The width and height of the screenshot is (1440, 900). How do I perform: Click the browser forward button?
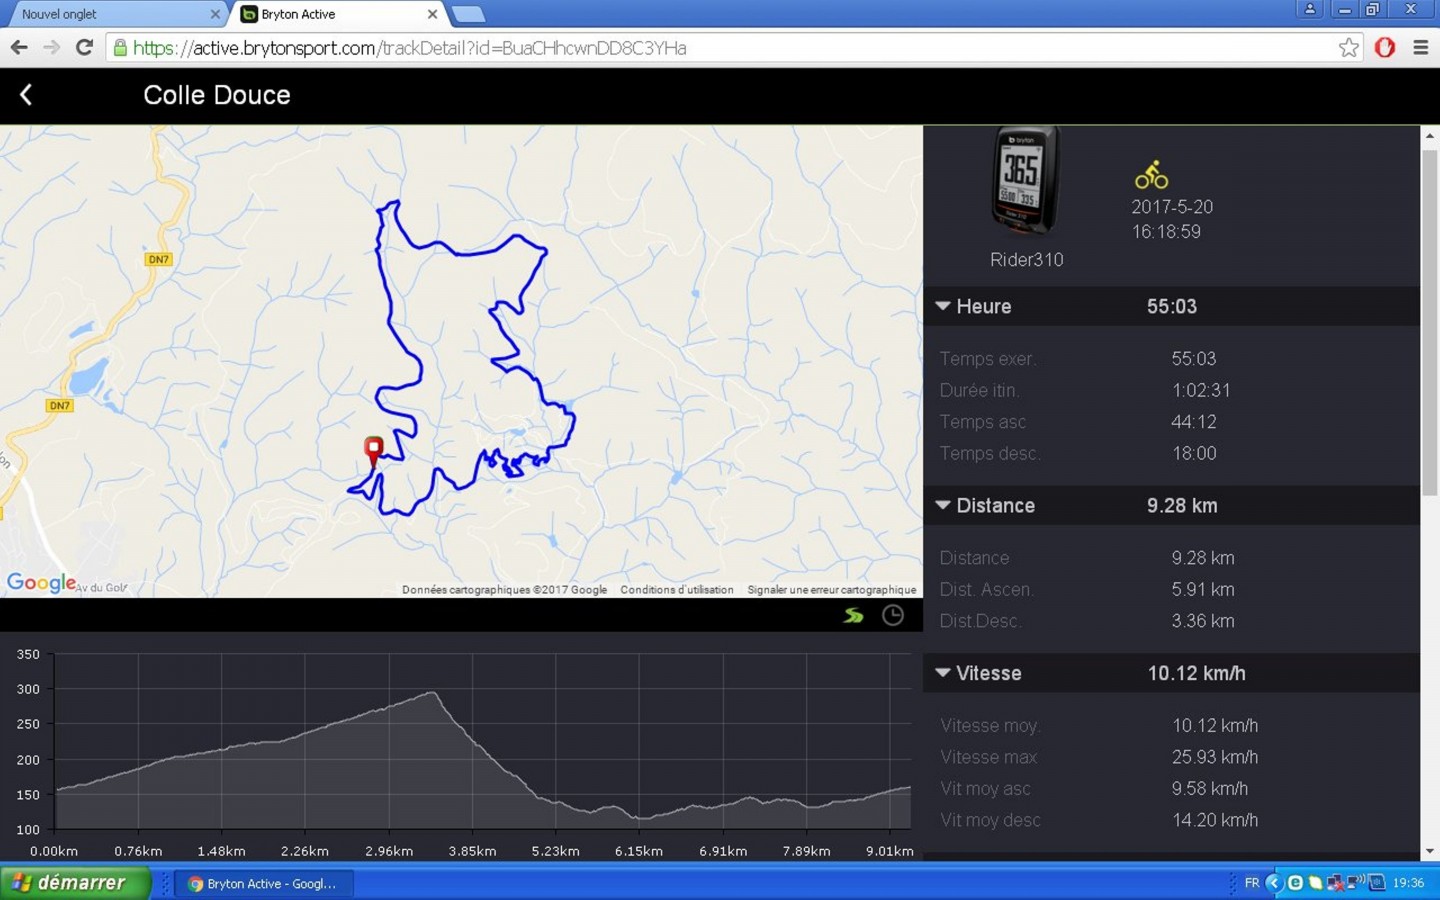pos(51,47)
